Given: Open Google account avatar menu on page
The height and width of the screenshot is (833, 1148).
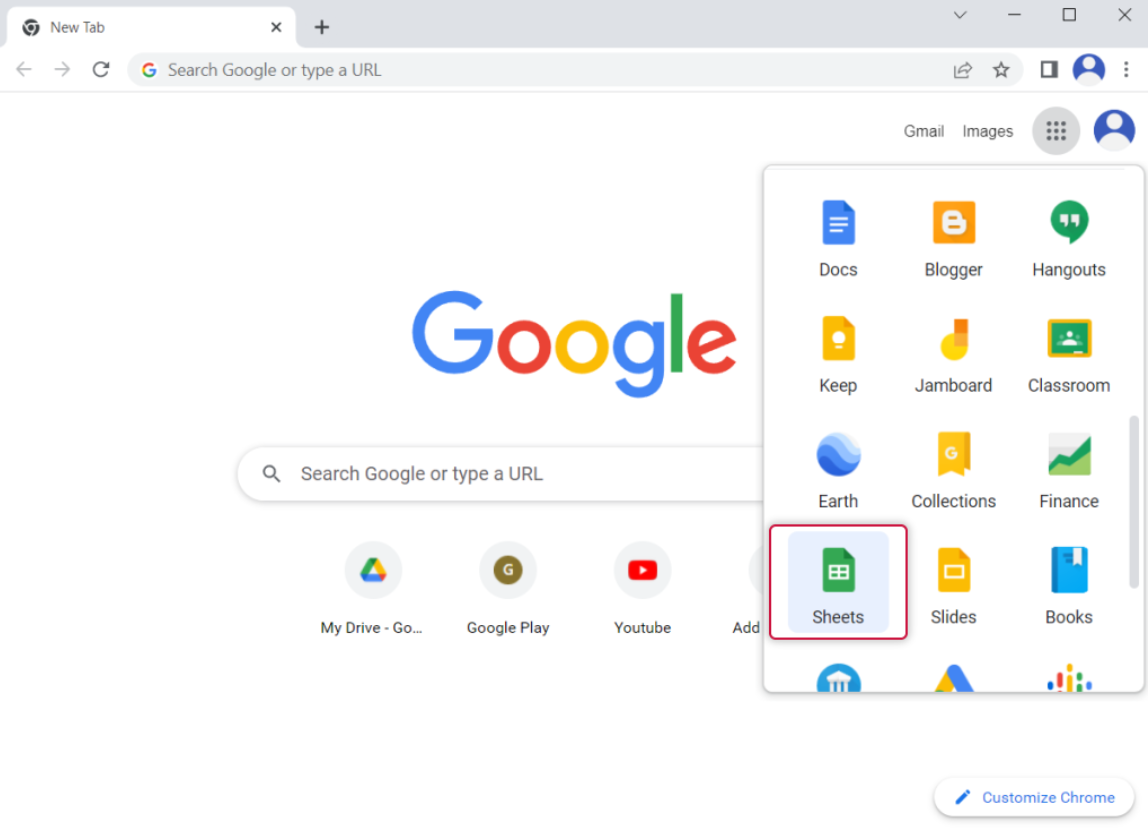Looking at the screenshot, I should (1114, 131).
